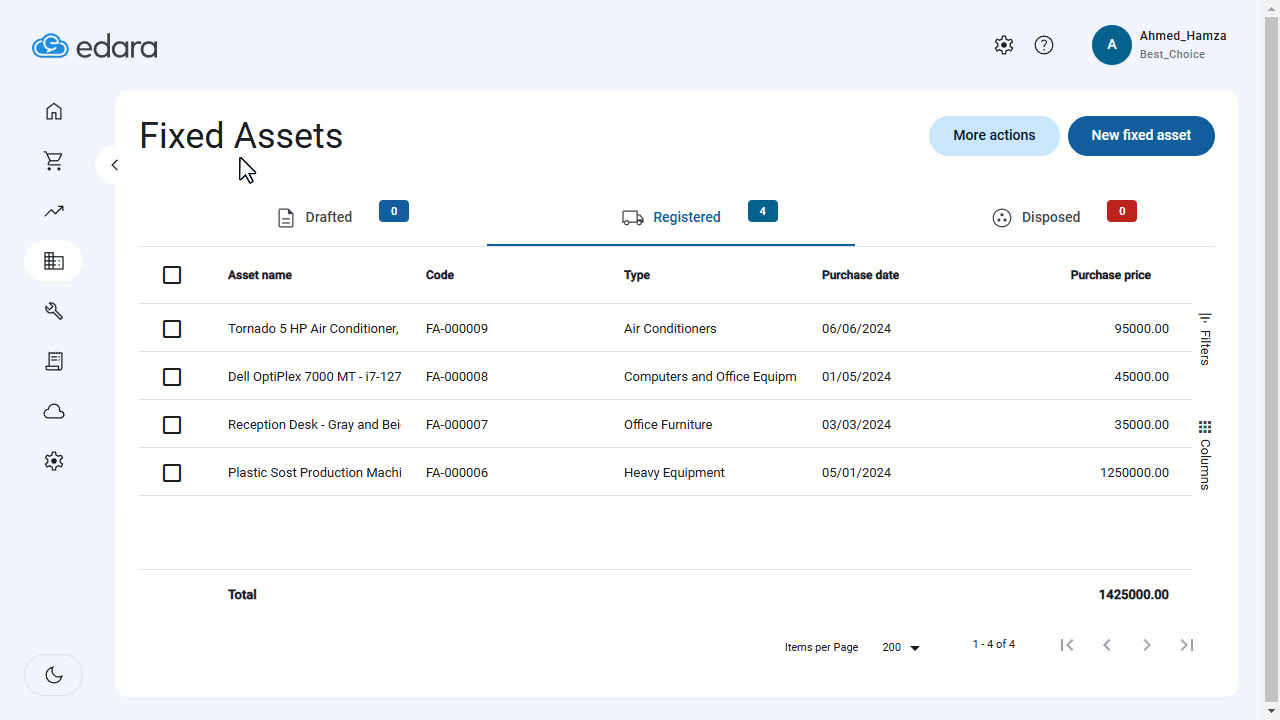Click the user avatar circle 'A'
The height and width of the screenshot is (720, 1280).
(1112, 45)
